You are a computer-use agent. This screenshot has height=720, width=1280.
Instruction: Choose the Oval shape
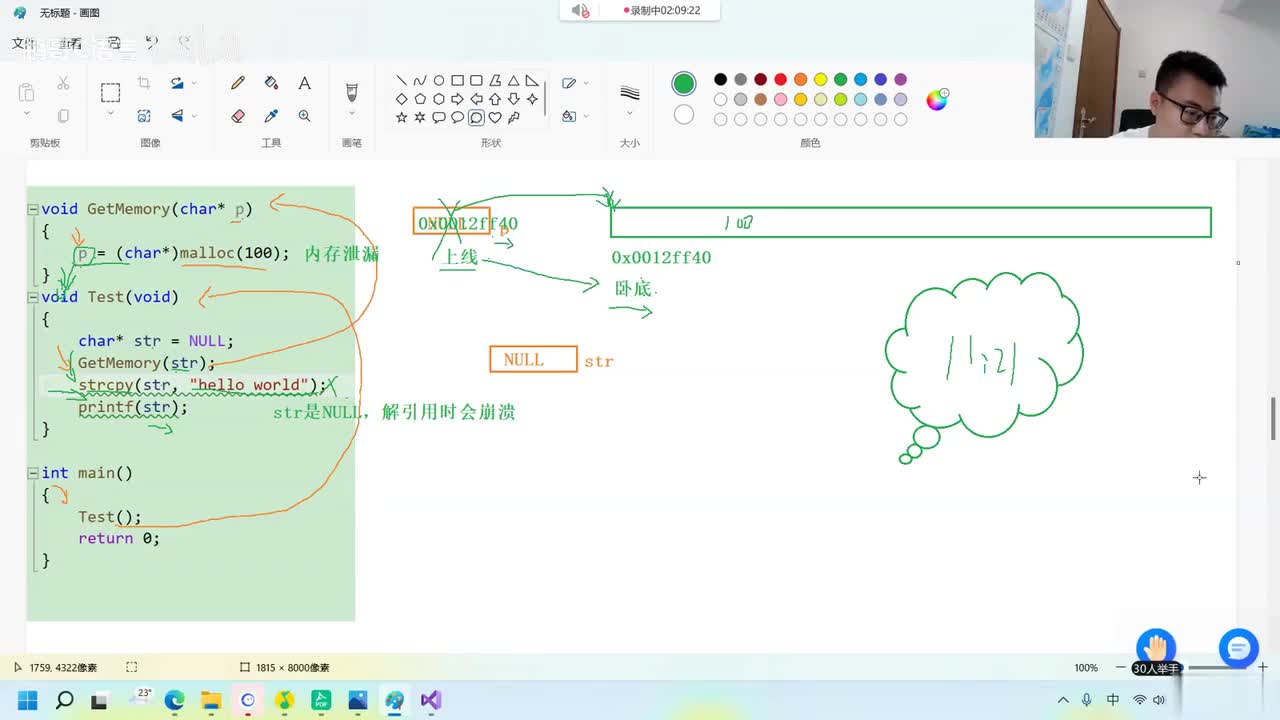pos(438,81)
